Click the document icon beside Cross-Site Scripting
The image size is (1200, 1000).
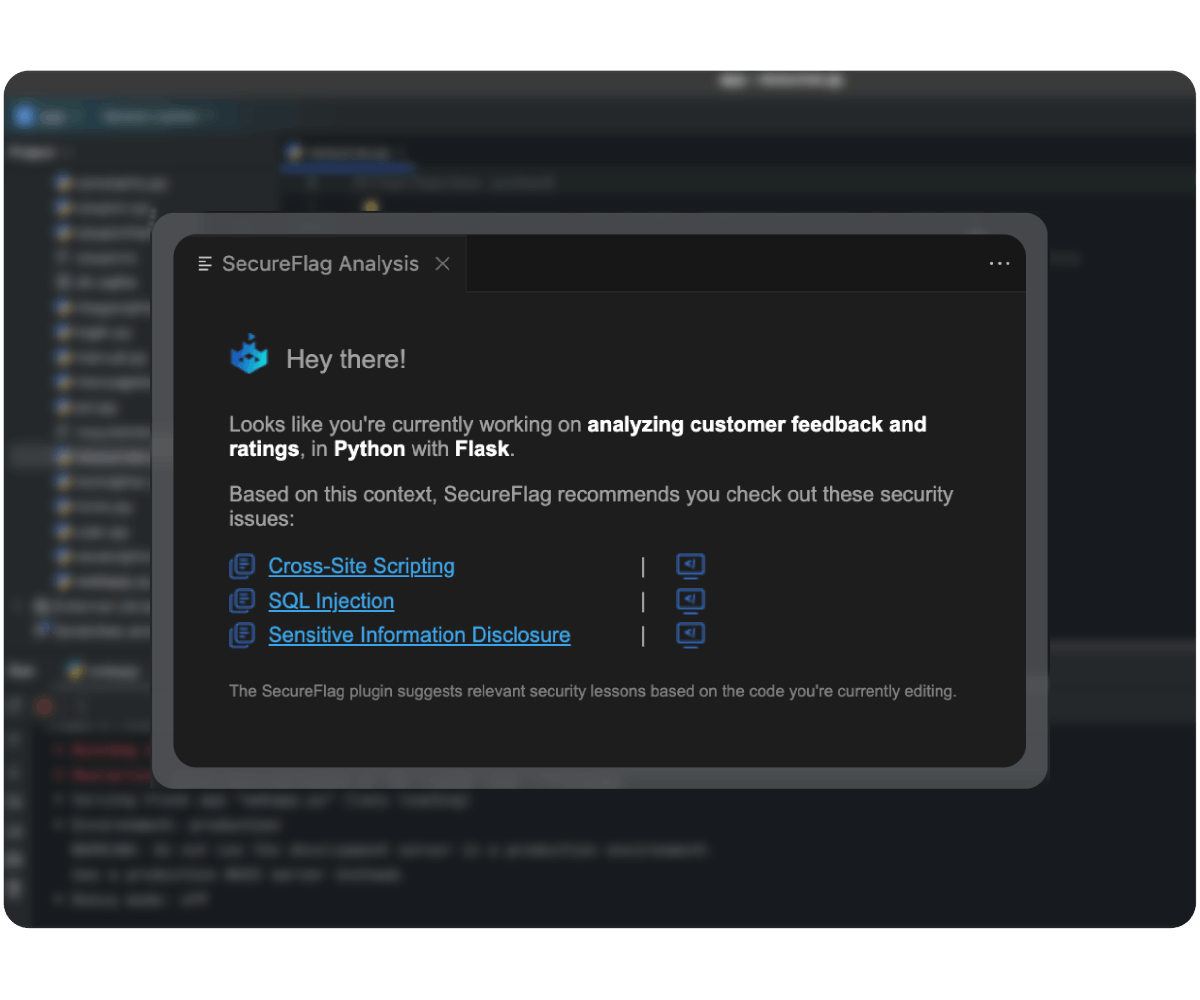coord(242,566)
